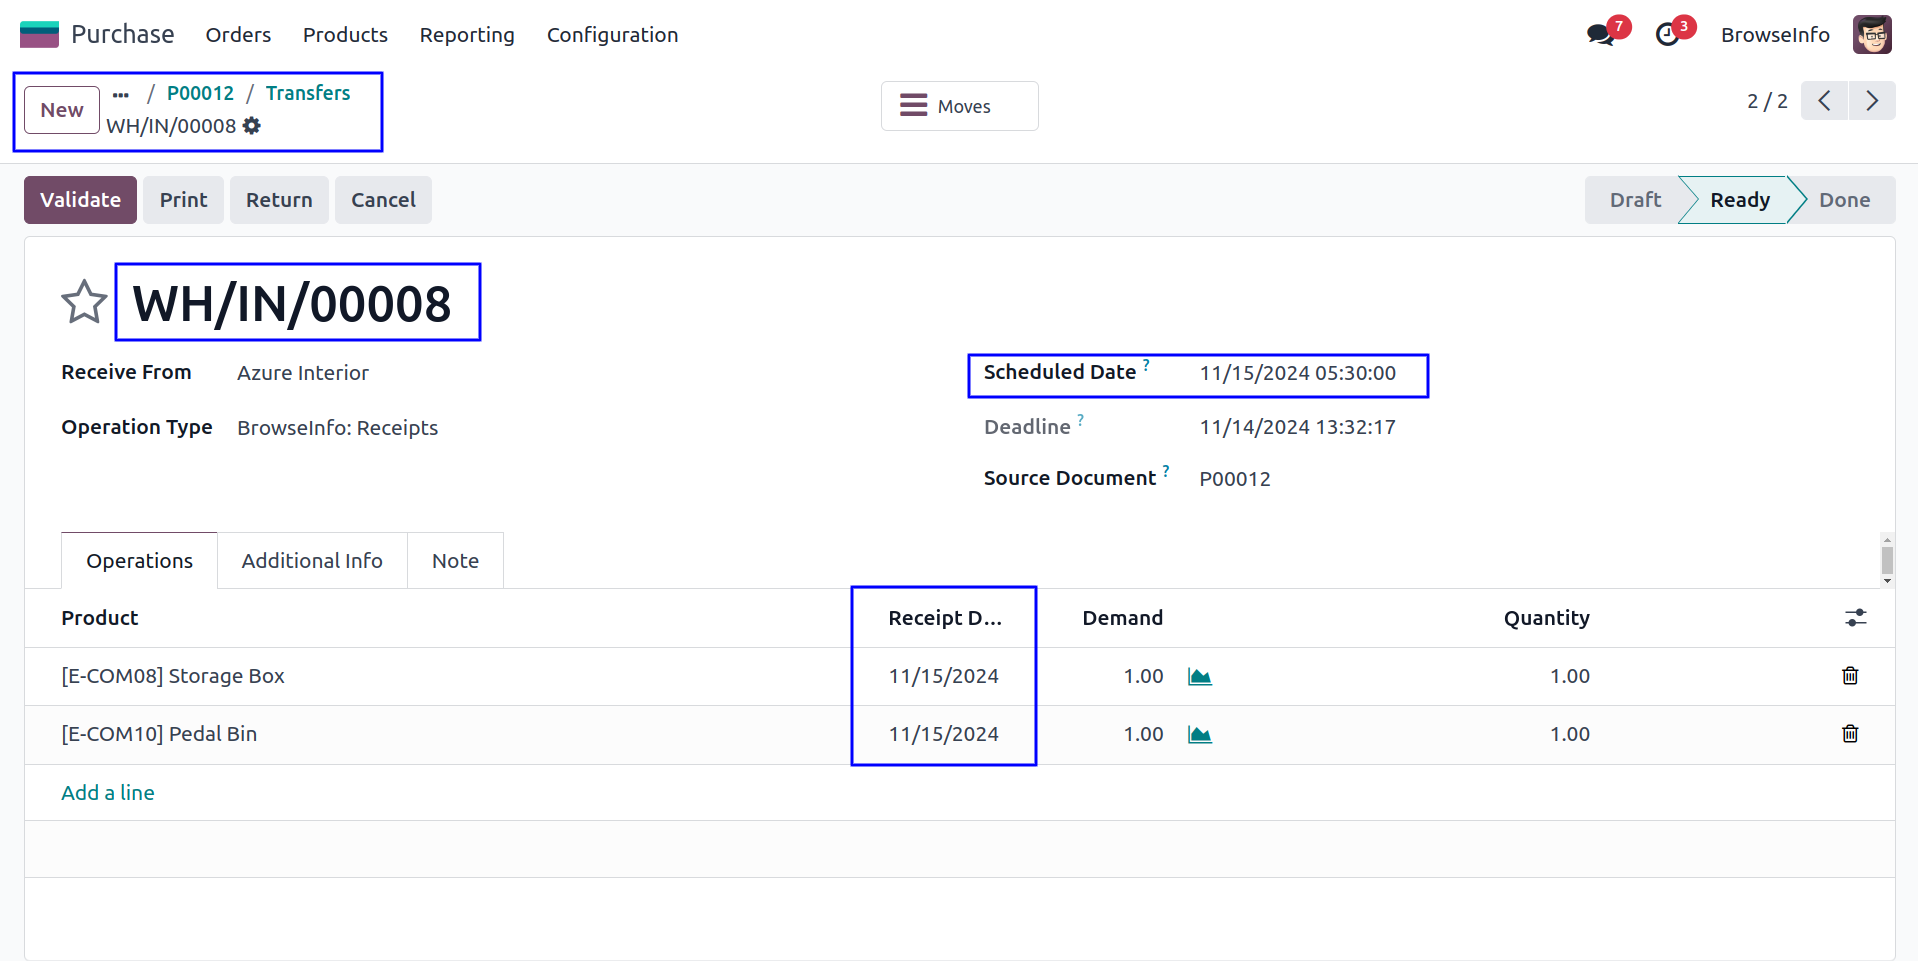Screen dimensions: 1918x961
Task: Set the status to Done stage
Action: tap(1843, 200)
